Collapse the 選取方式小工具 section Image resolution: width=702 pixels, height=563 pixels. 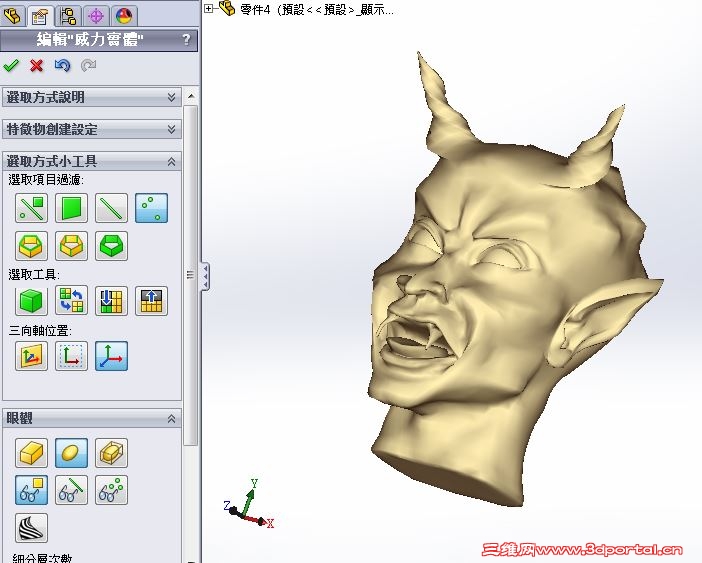click(171, 162)
